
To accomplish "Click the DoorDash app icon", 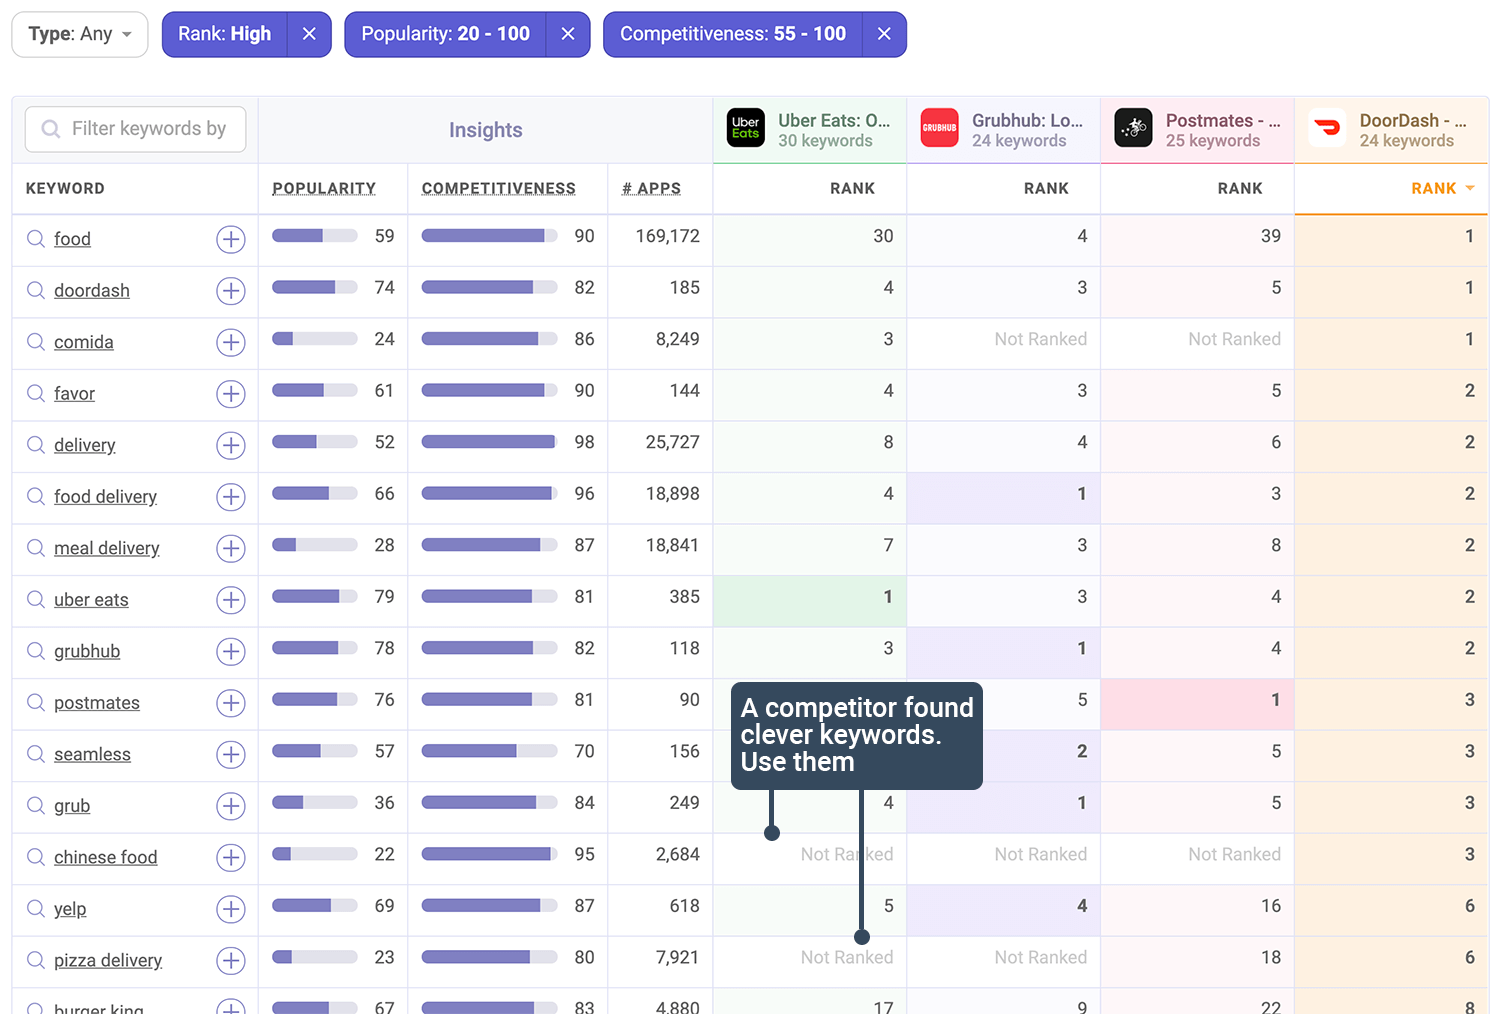I will (1327, 128).
